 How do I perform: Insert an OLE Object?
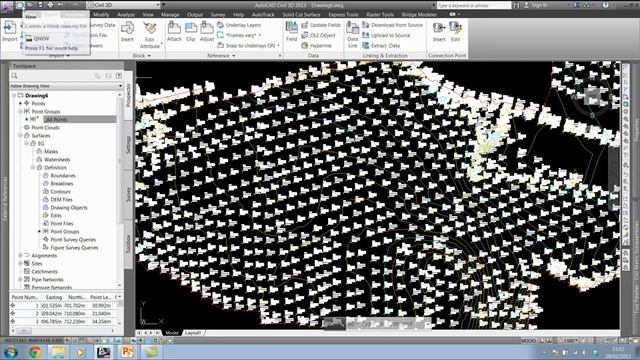click(x=318, y=35)
